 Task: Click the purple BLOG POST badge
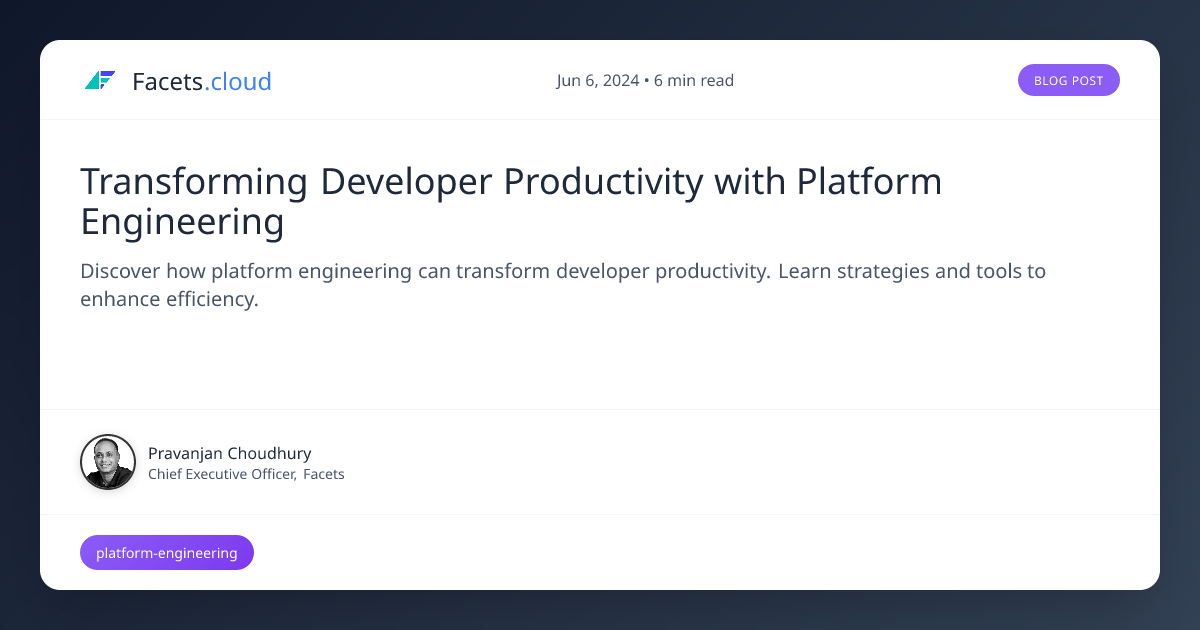(x=1068, y=79)
